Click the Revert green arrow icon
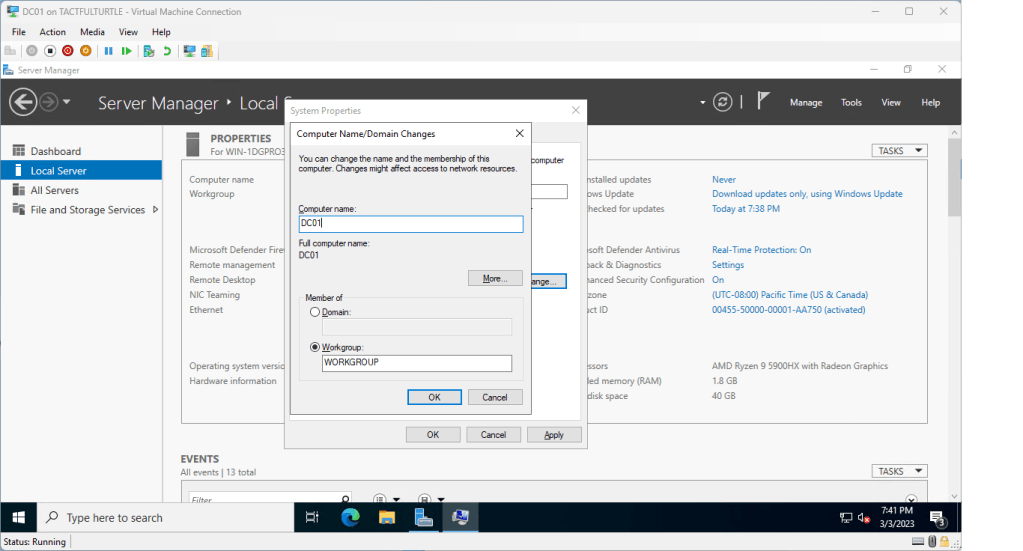1023x551 pixels. click(166, 50)
